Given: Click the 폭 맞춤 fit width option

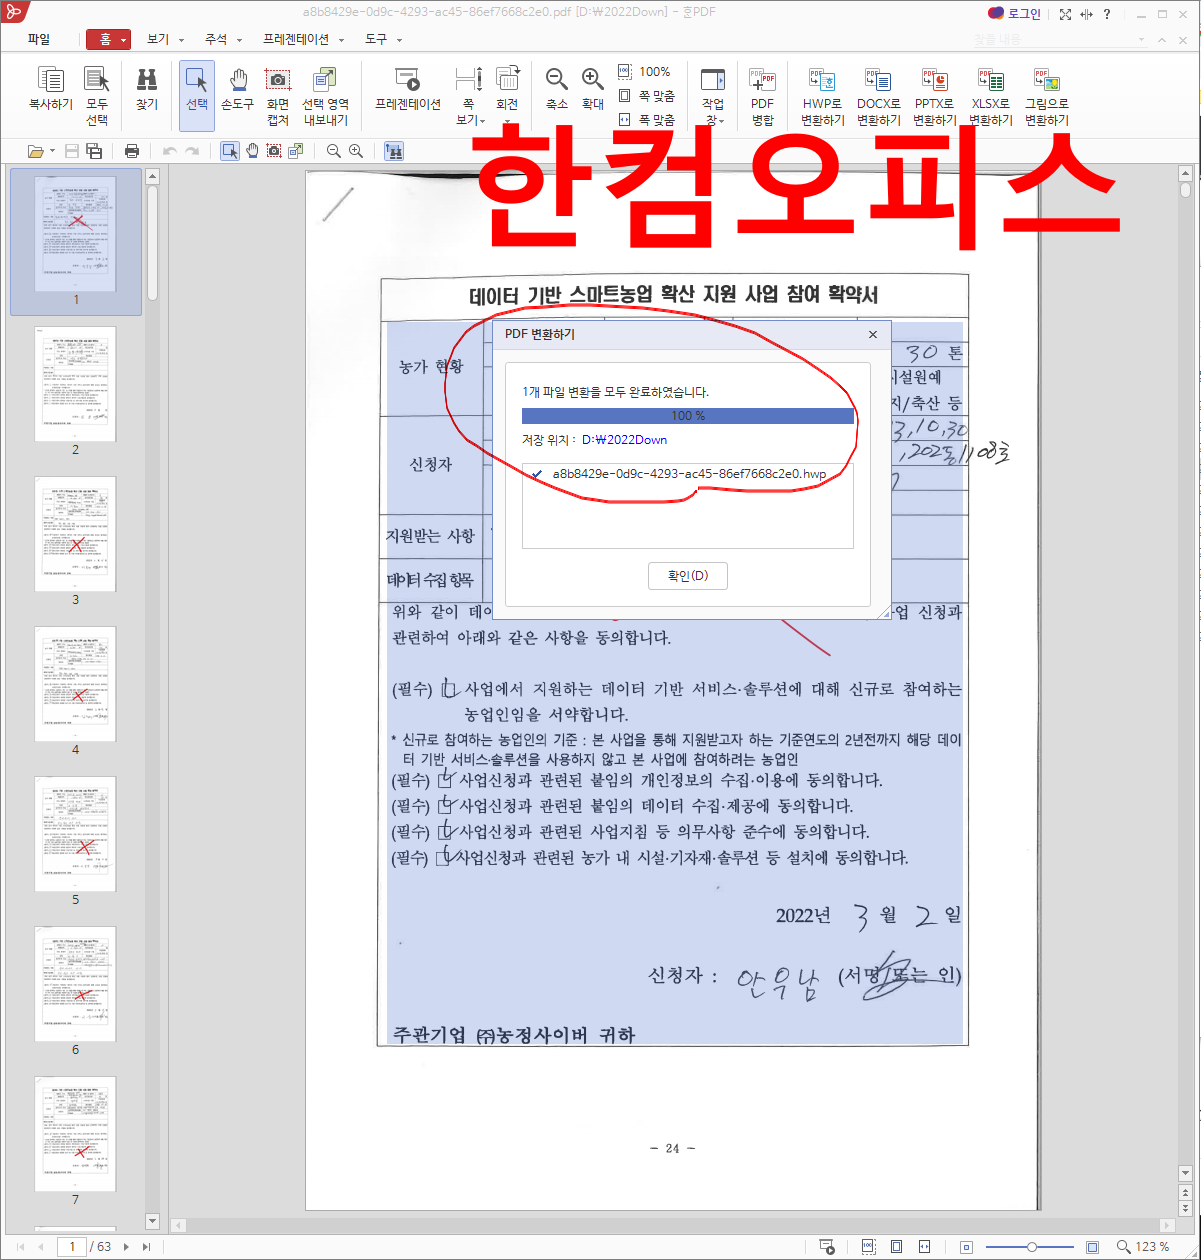Looking at the screenshot, I should click(647, 120).
